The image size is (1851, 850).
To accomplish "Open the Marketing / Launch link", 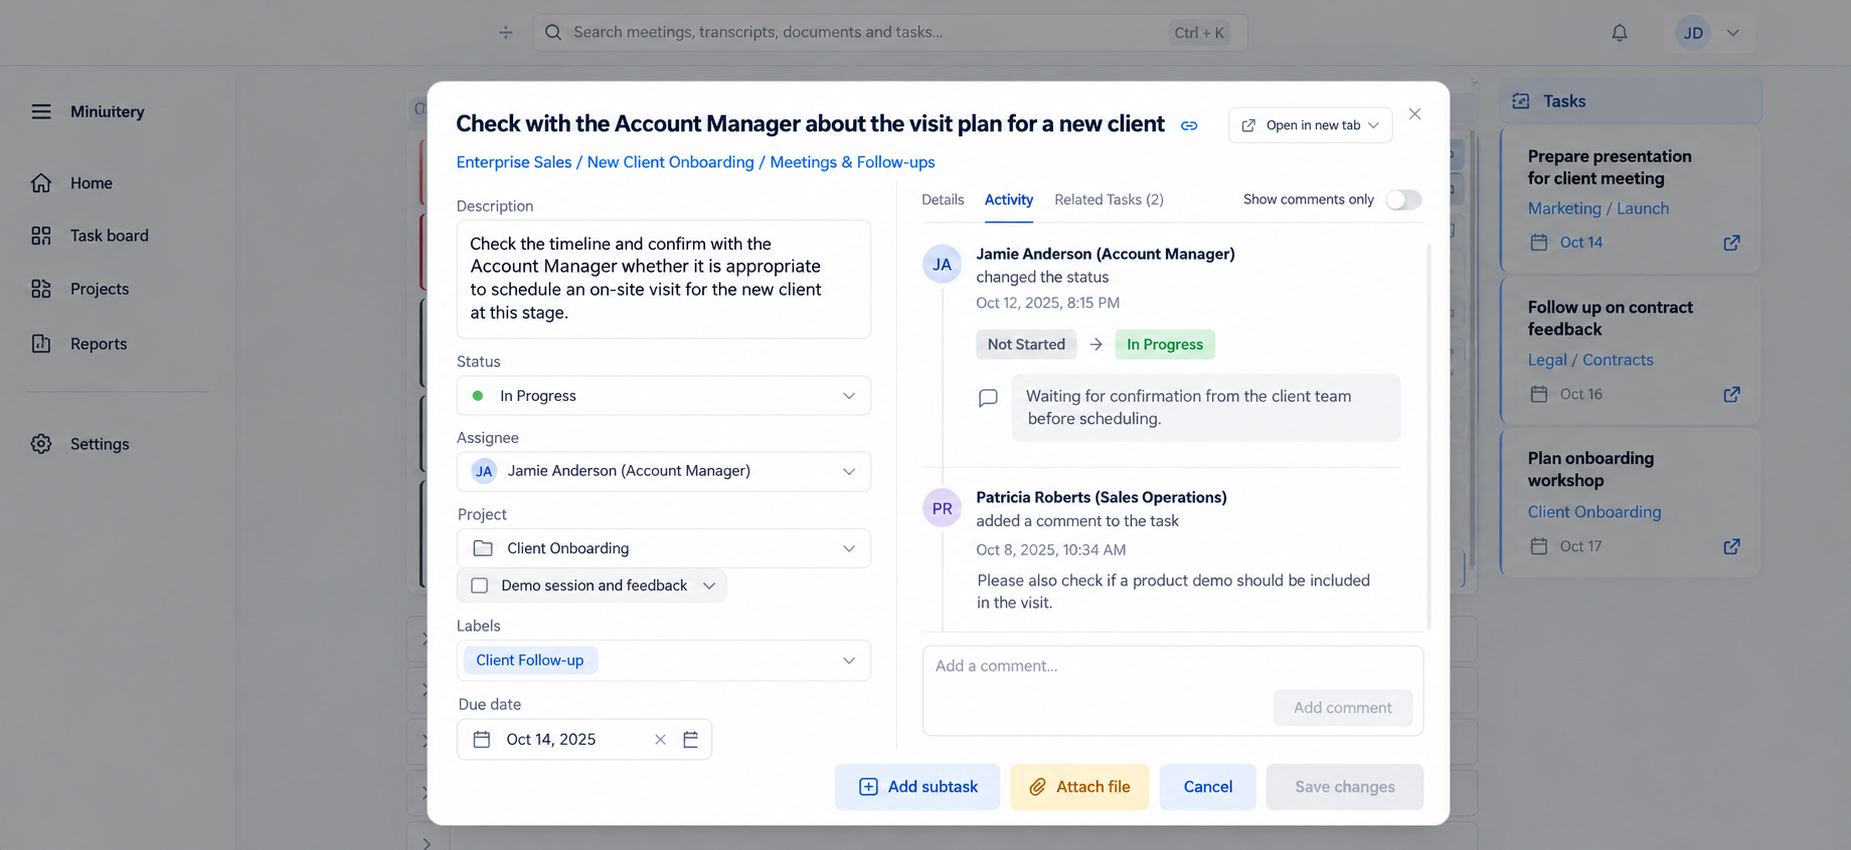I will (1598, 208).
